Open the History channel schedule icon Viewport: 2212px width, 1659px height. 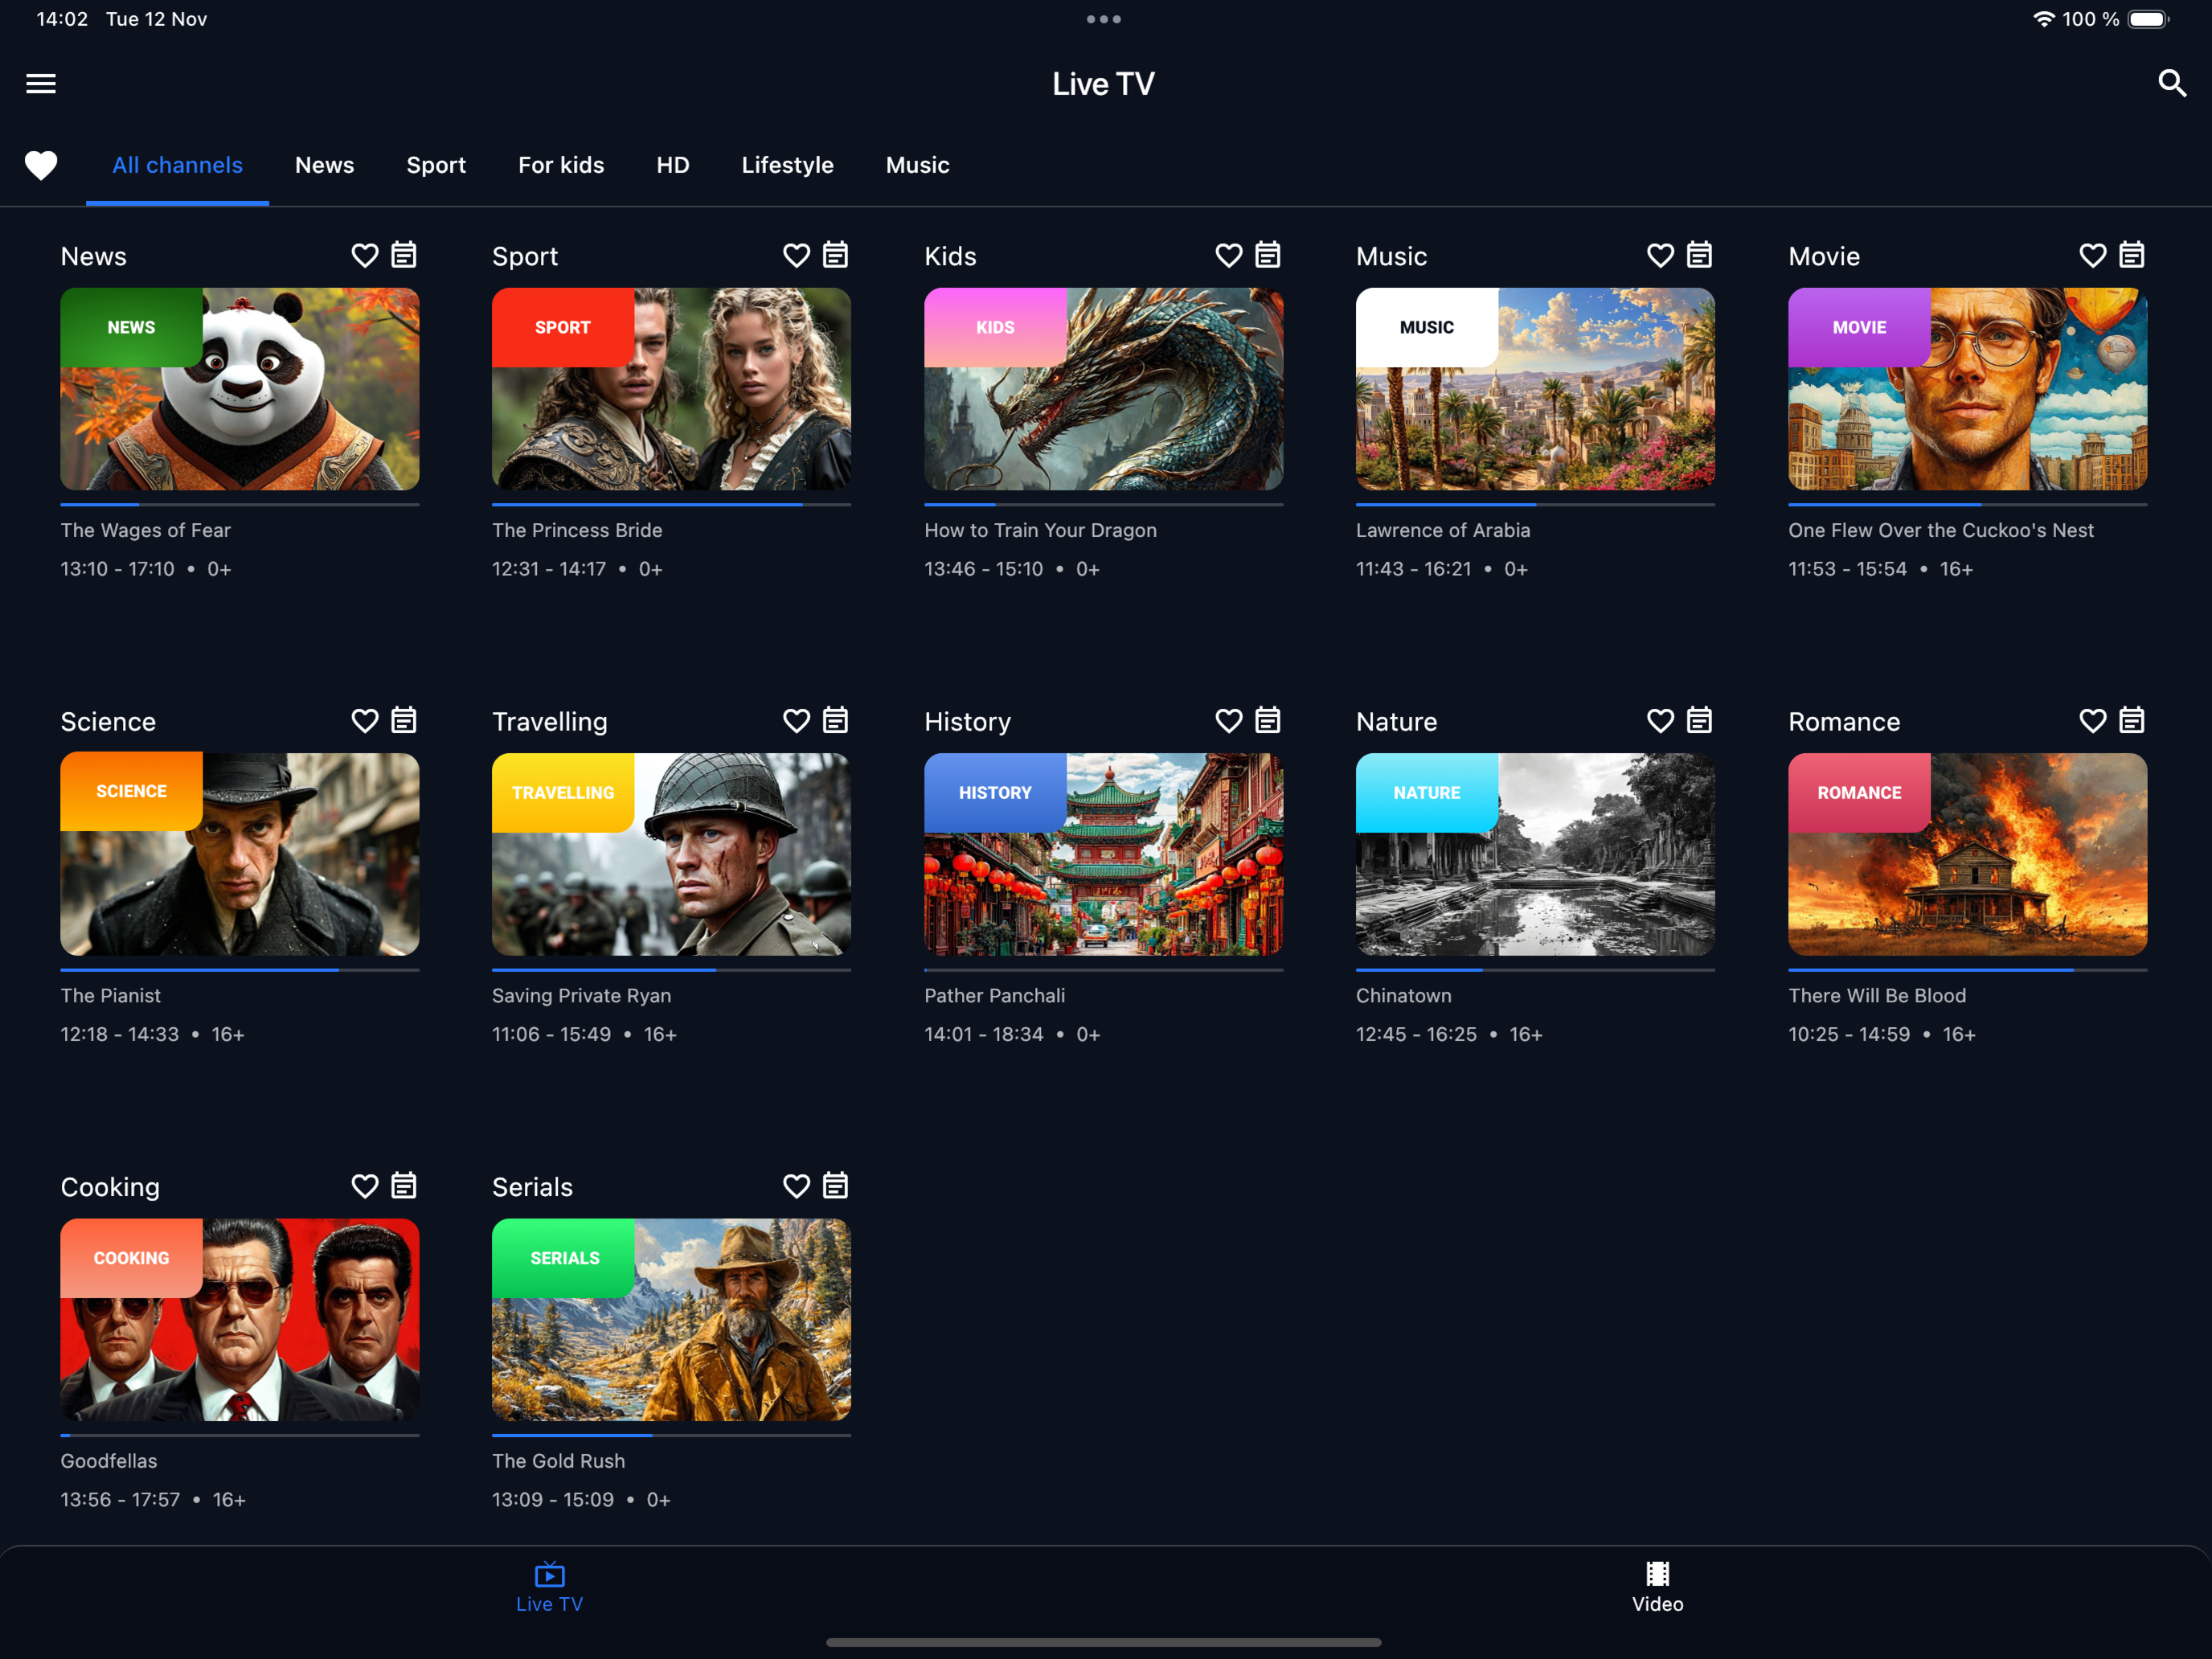pos(1268,720)
